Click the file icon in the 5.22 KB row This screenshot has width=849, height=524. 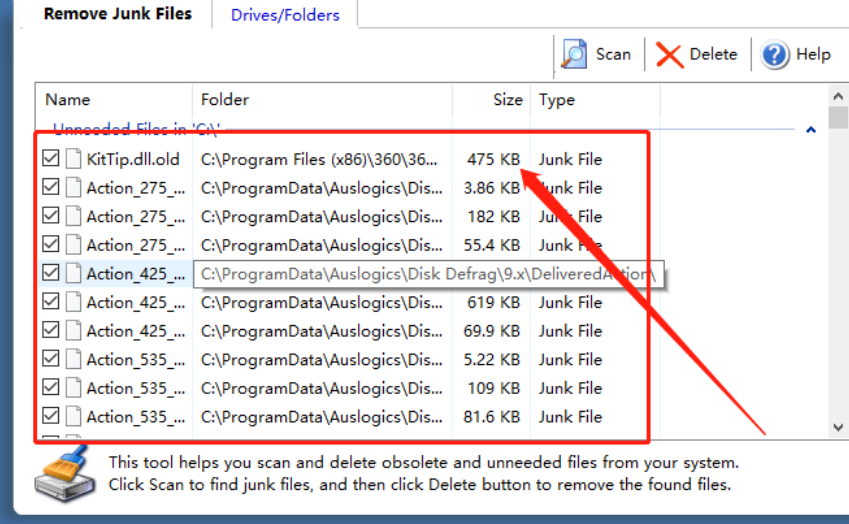click(x=74, y=359)
